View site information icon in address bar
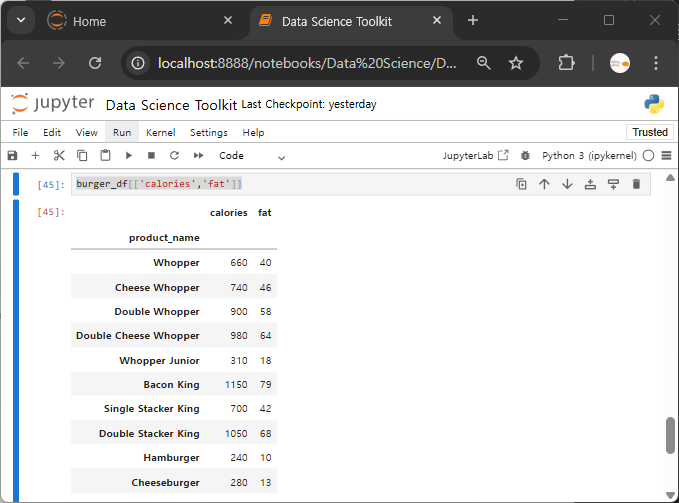Screen dimensions: 679x503 [x=138, y=63]
